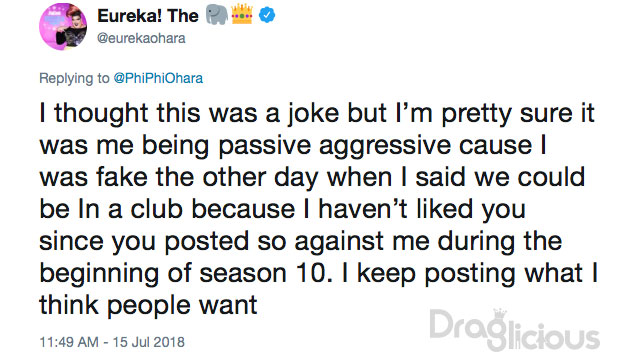Click the 'fake the other day' phrase
This screenshot has width=638, height=364.
click(x=207, y=177)
